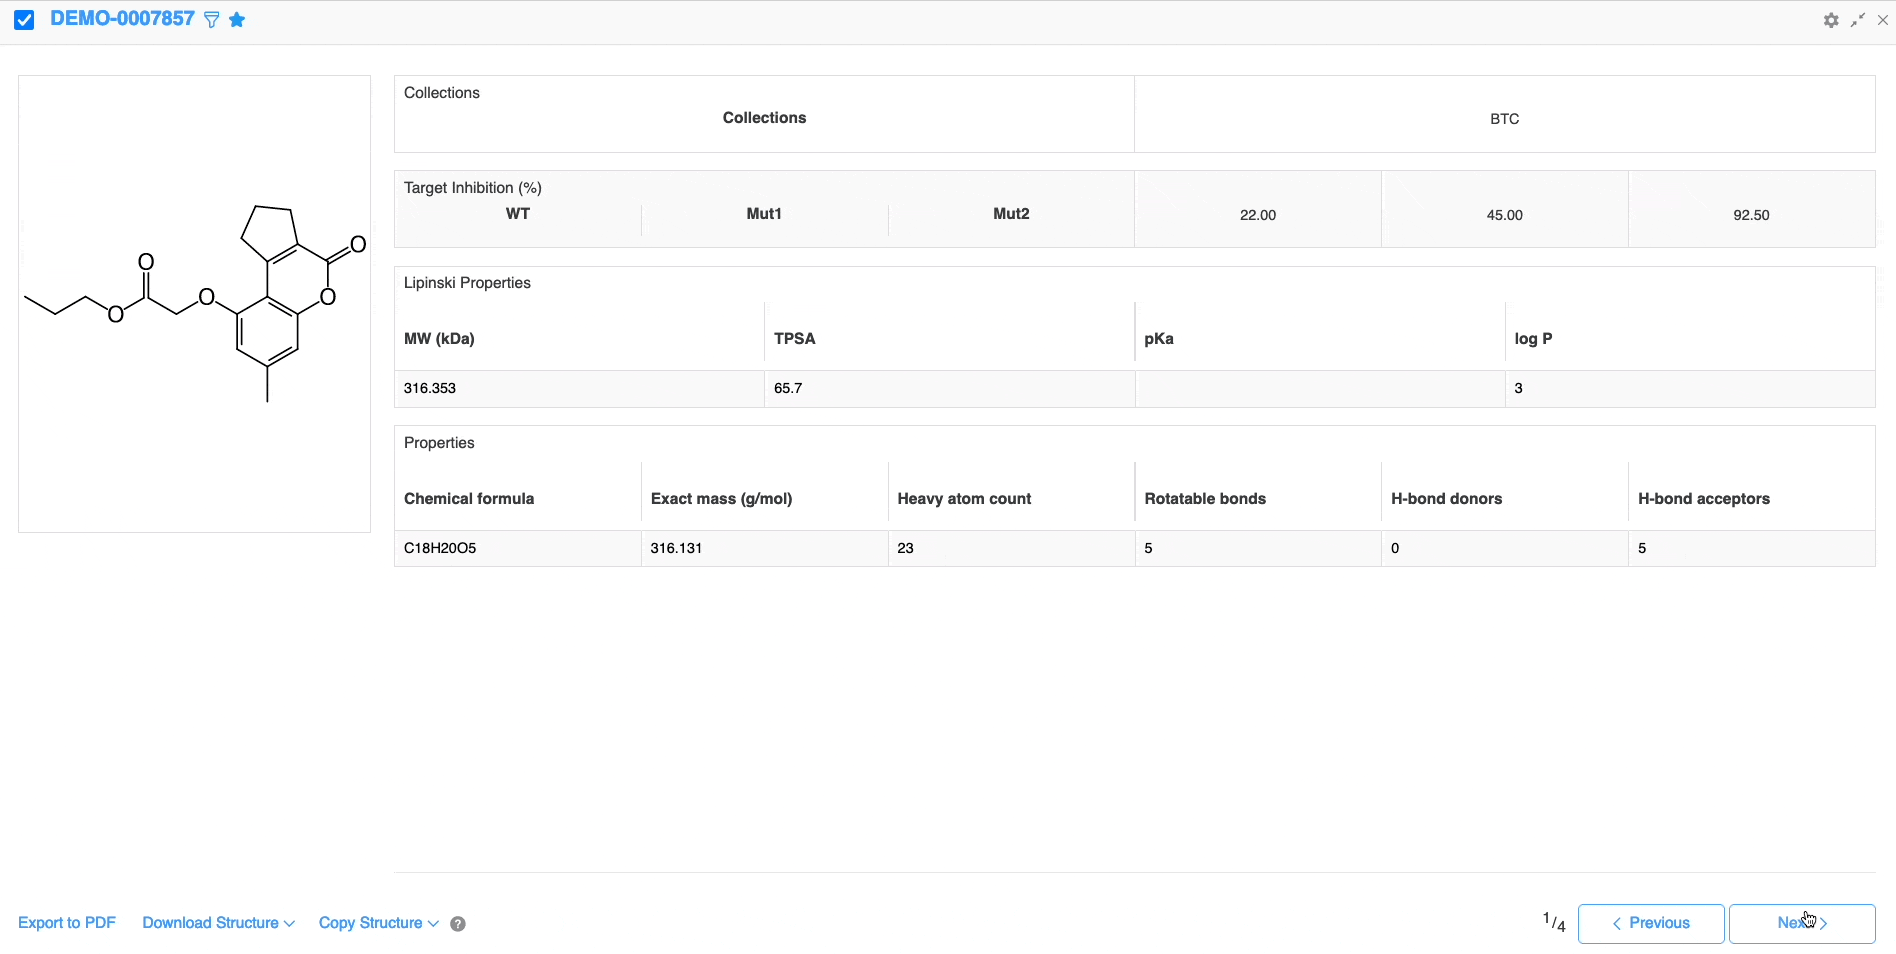Go to the Previous compound
The image size is (1896, 954).
pos(1650,923)
